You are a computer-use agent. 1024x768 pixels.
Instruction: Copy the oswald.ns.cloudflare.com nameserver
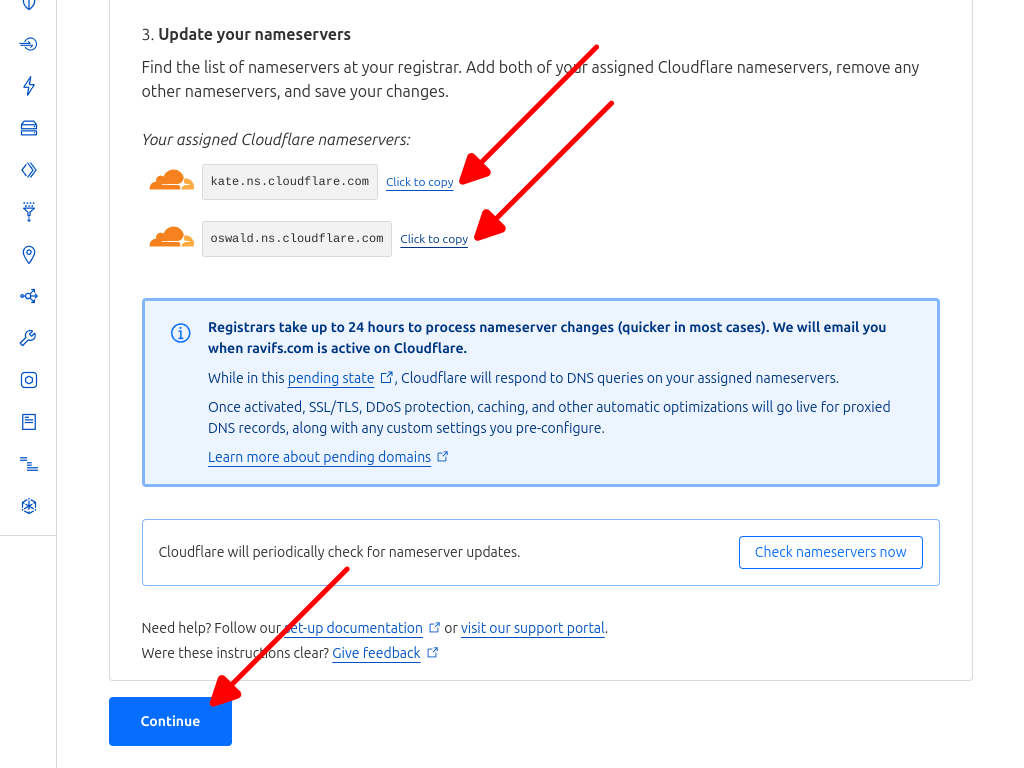pos(433,239)
